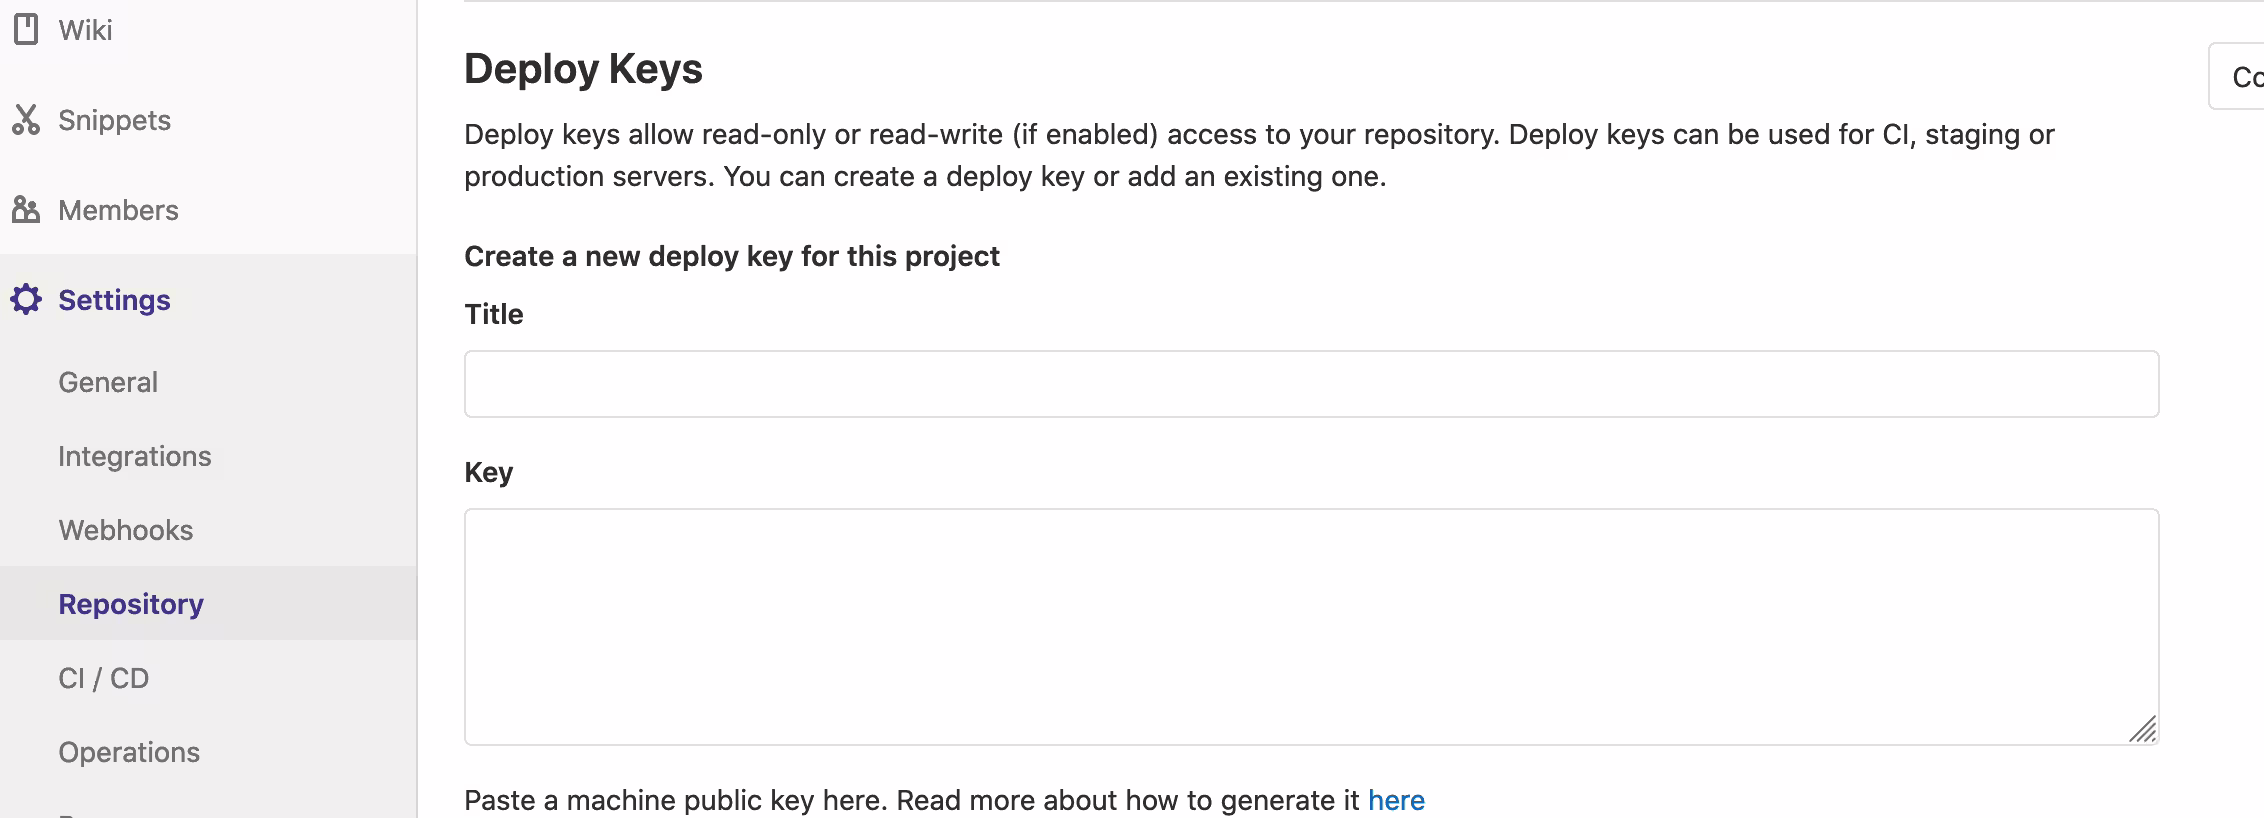Click the Settings gear icon
This screenshot has width=2264, height=818.
(26, 298)
